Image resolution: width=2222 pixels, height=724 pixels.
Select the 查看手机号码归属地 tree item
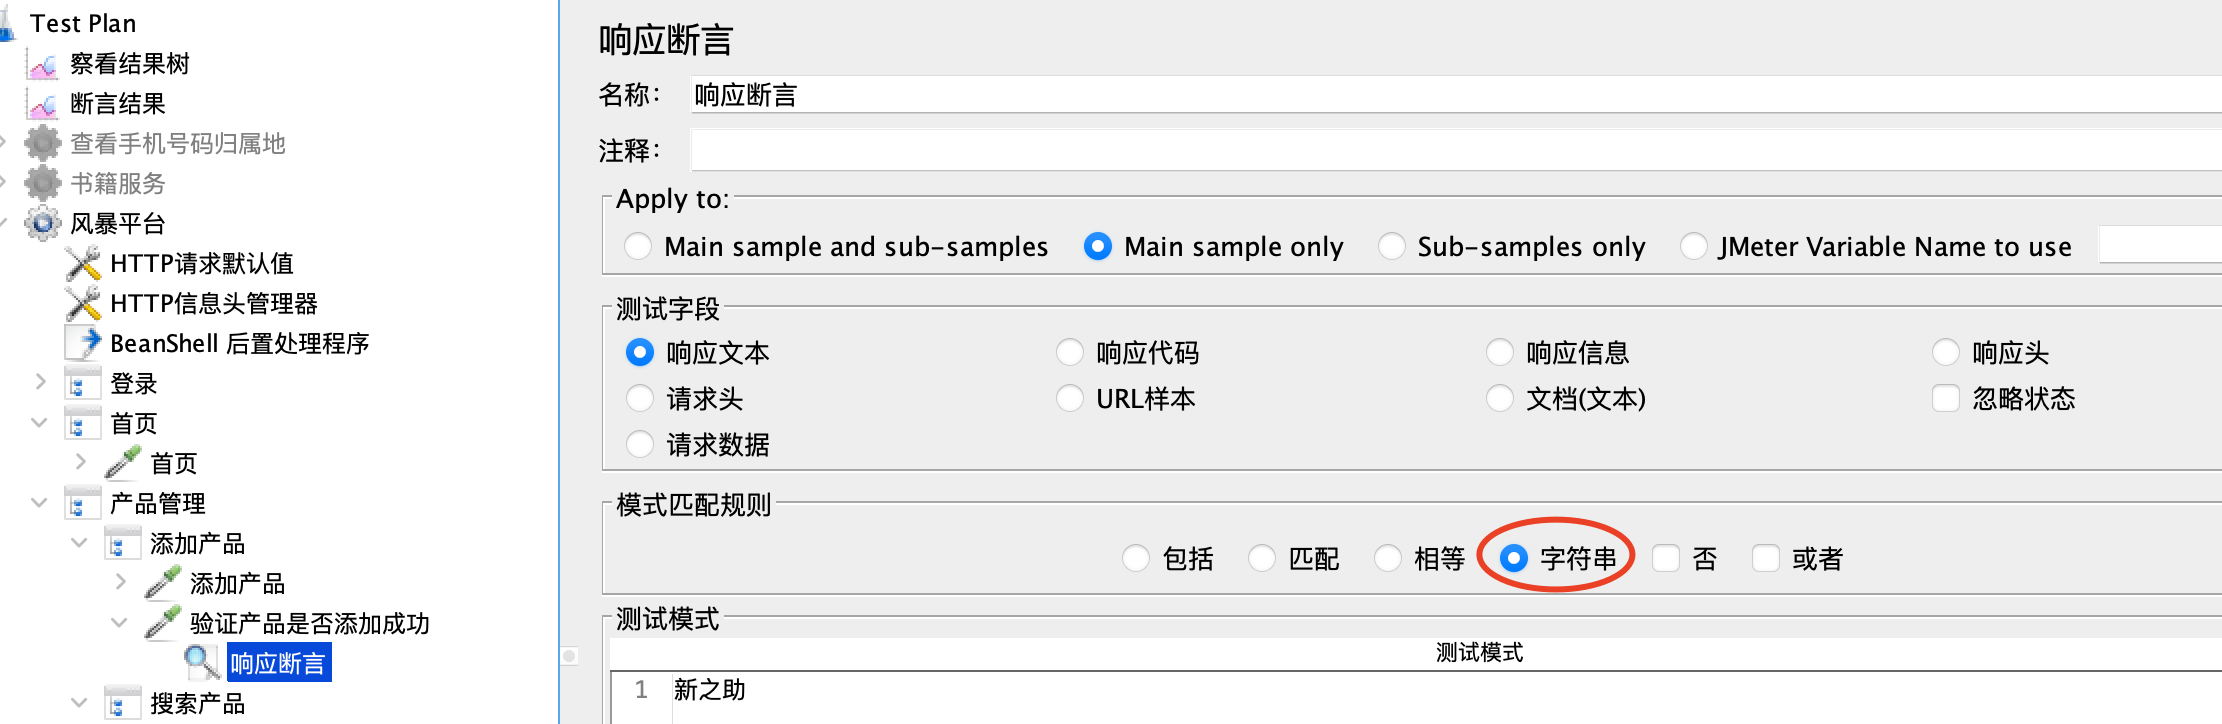coord(178,144)
